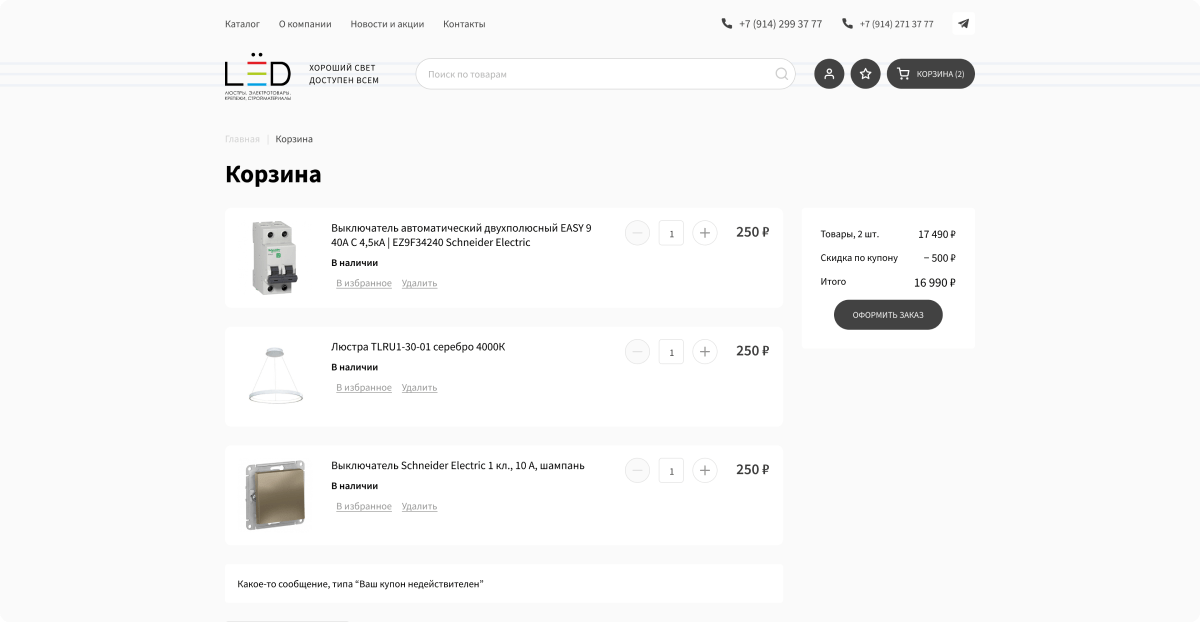Screen dimensions: 1200x622
Task: Add the circuit breaker to В избранное
Action: click(364, 284)
